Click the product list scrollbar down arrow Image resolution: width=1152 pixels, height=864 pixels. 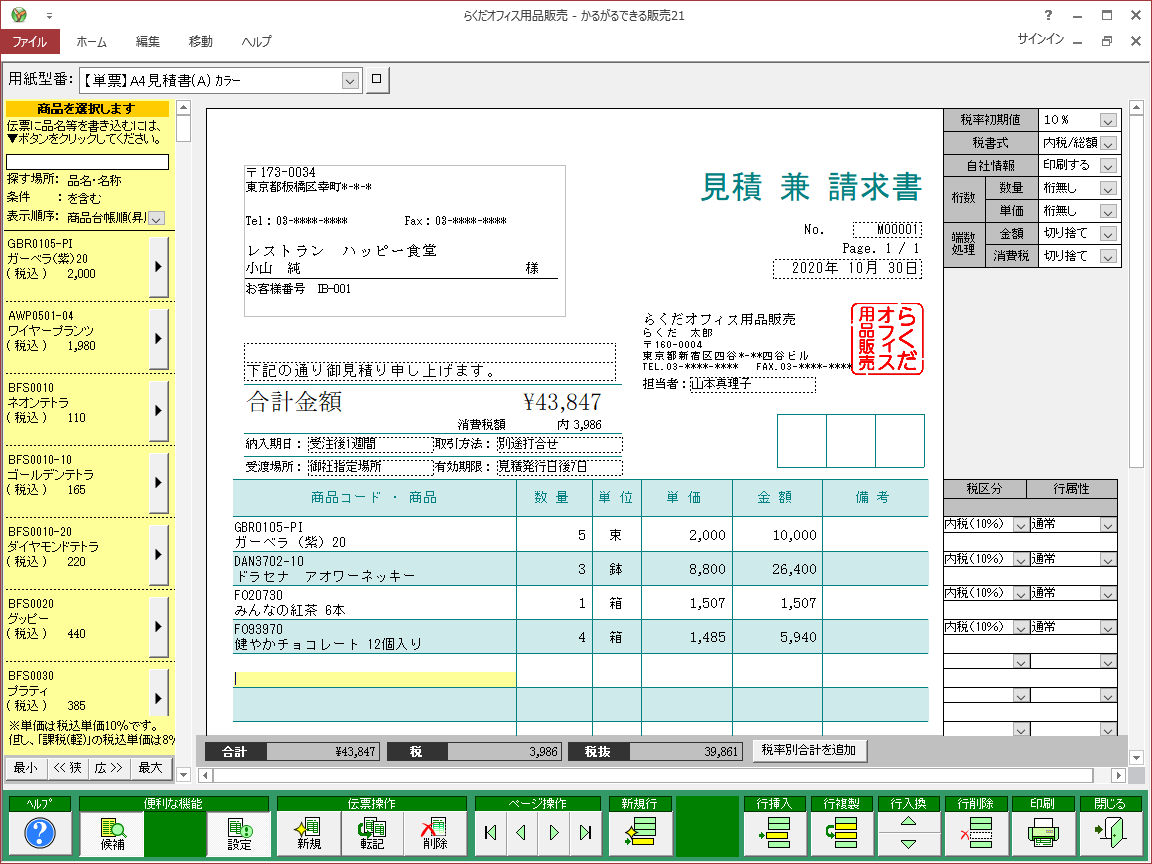[184, 774]
